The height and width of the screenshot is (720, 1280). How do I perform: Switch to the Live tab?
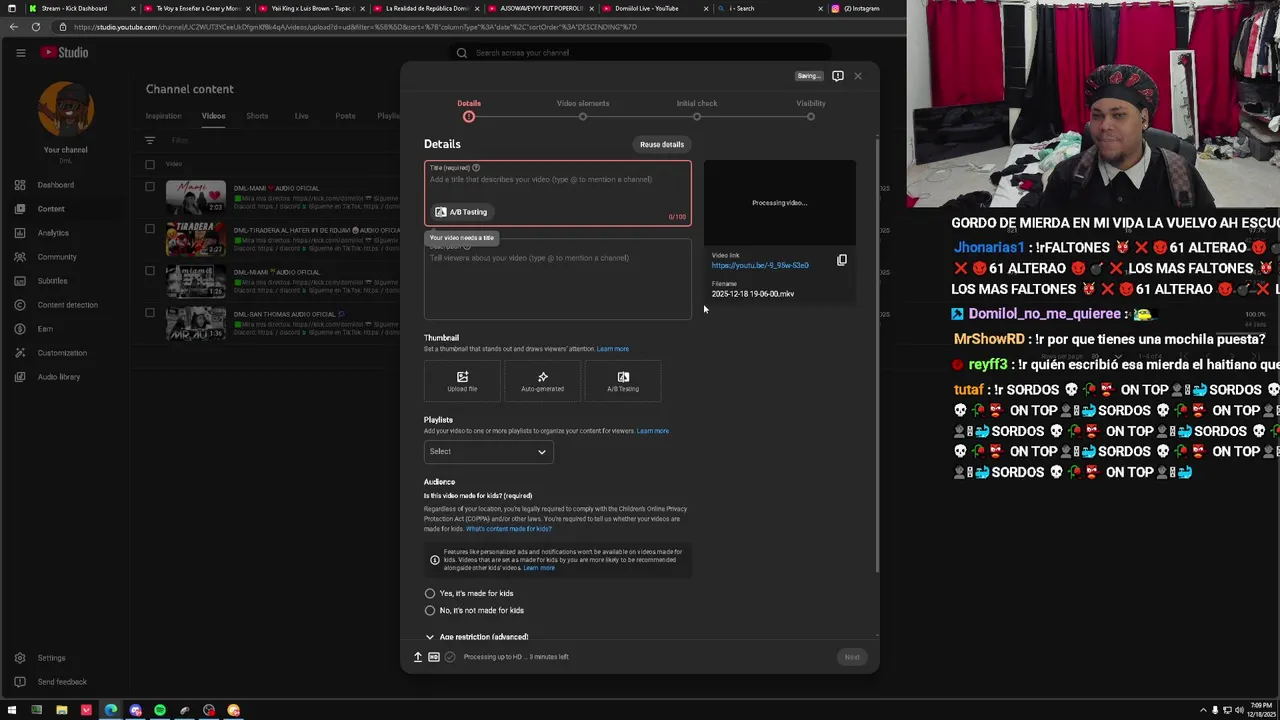click(x=301, y=116)
